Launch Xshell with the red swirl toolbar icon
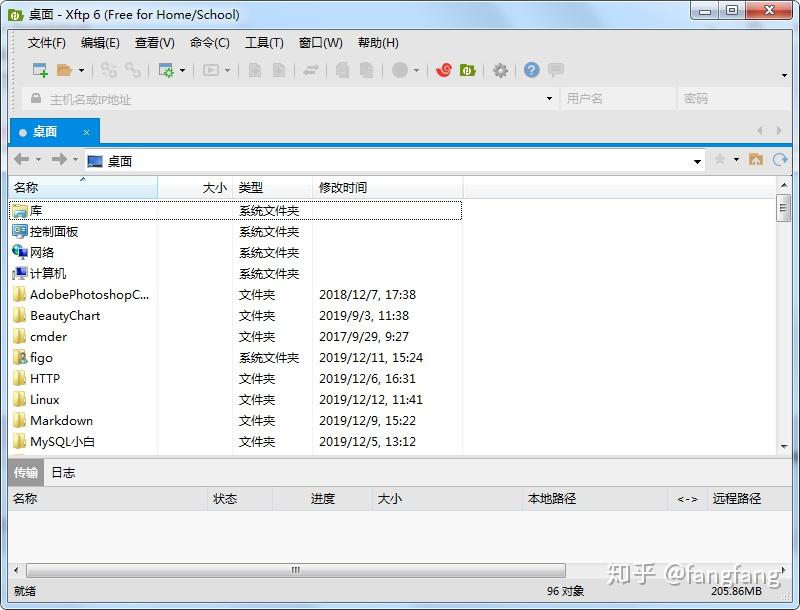Screen dimensions: 800x610 click(443, 70)
